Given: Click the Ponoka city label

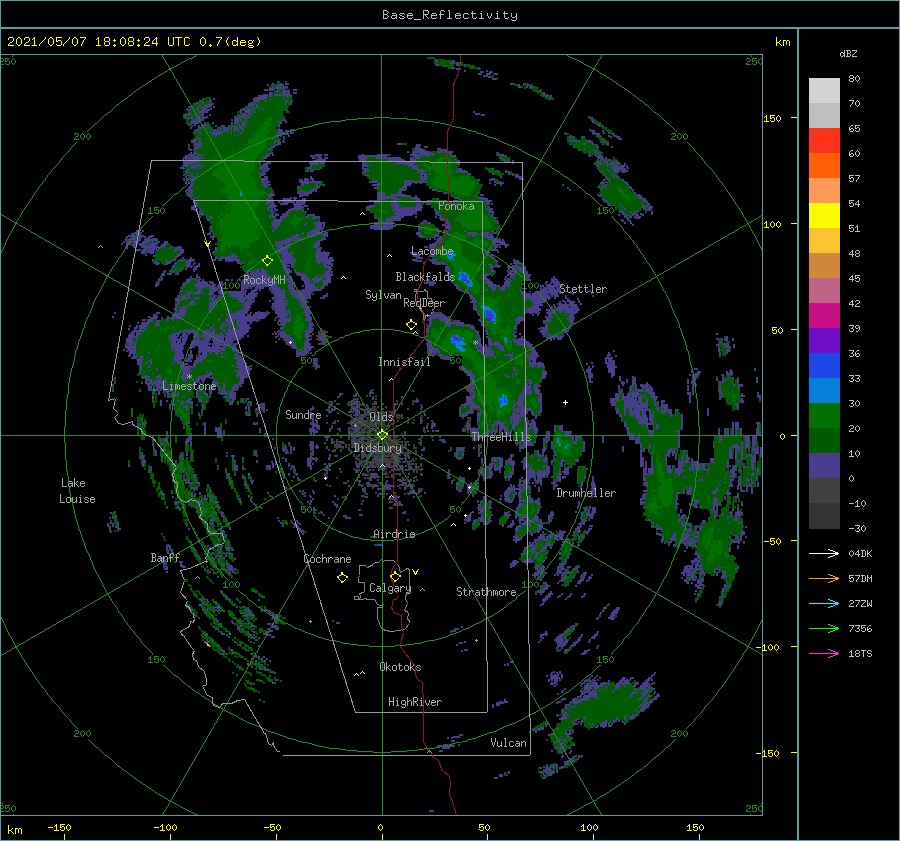Looking at the screenshot, I should click(456, 206).
